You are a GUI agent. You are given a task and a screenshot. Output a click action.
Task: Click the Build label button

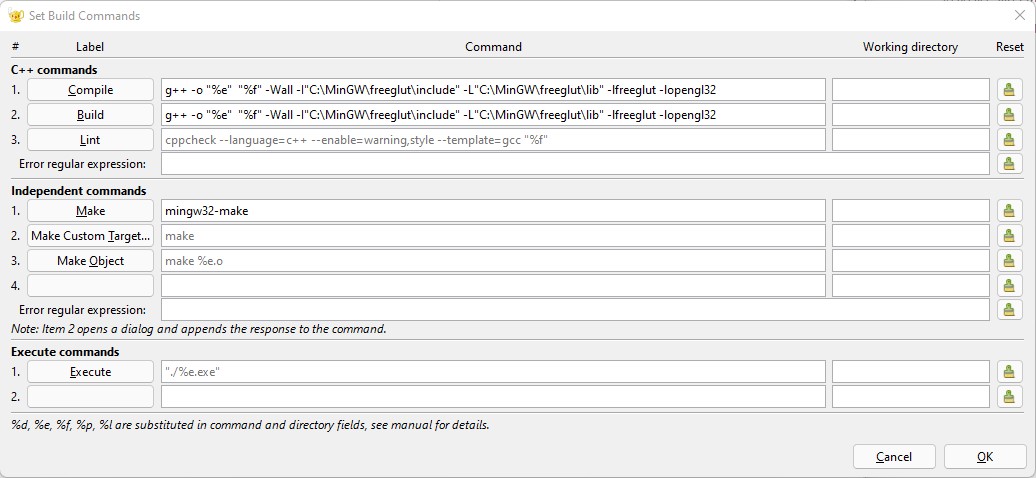click(x=90, y=115)
